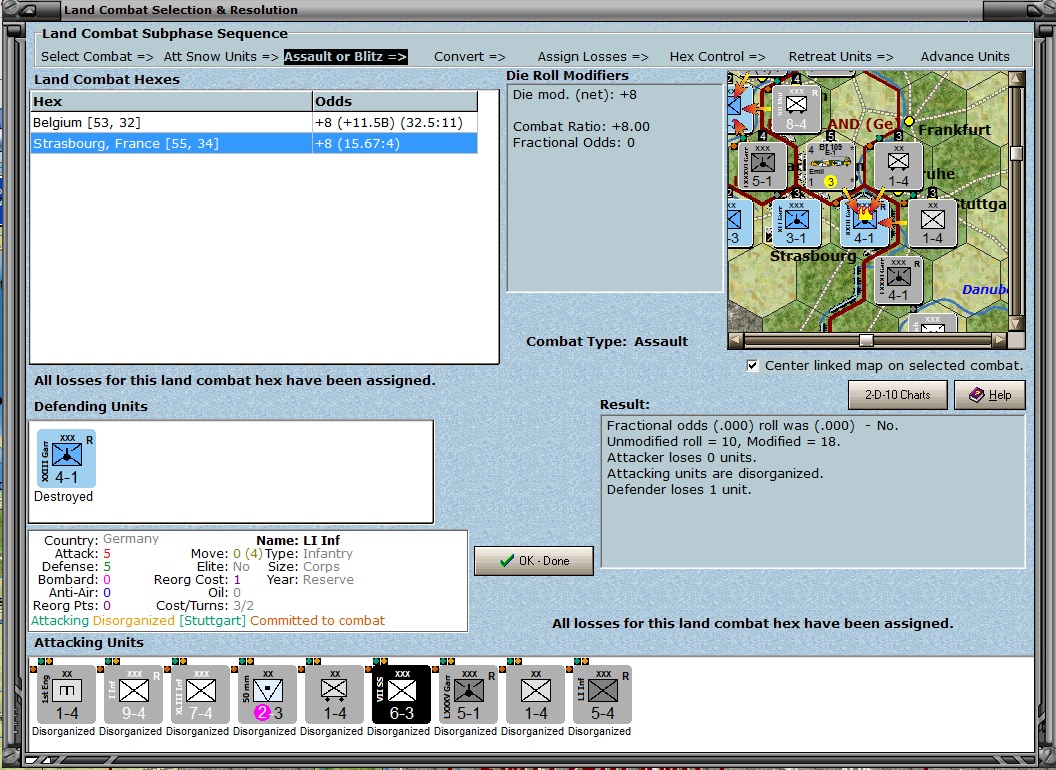Click the 4-1 blue counter at Strasbourg

point(865,224)
